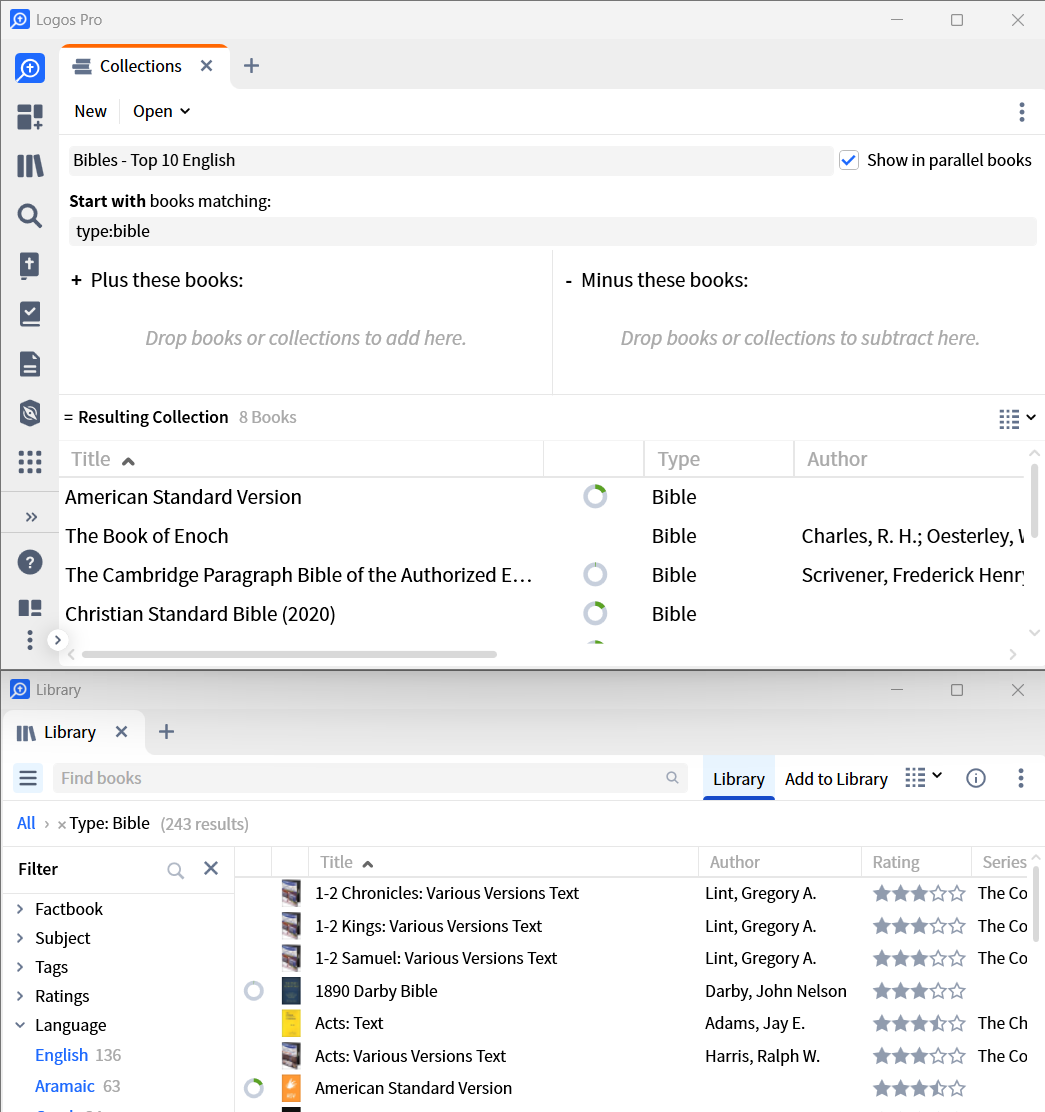Select the Collections tab

point(140,65)
